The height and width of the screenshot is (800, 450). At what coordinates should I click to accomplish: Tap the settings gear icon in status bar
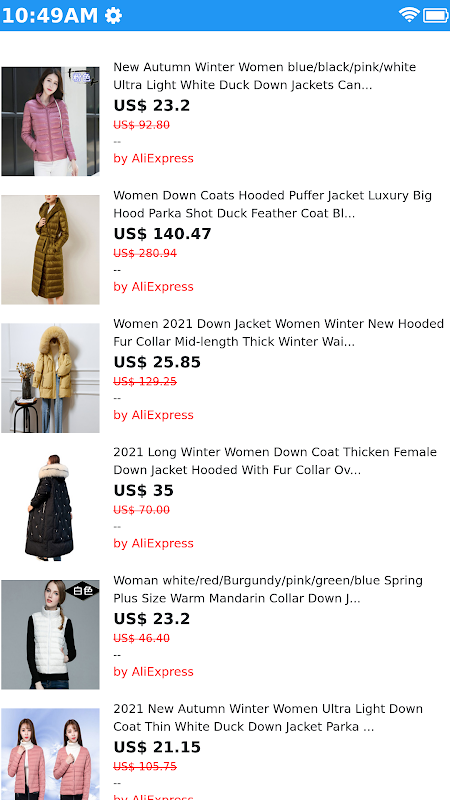[113, 16]
